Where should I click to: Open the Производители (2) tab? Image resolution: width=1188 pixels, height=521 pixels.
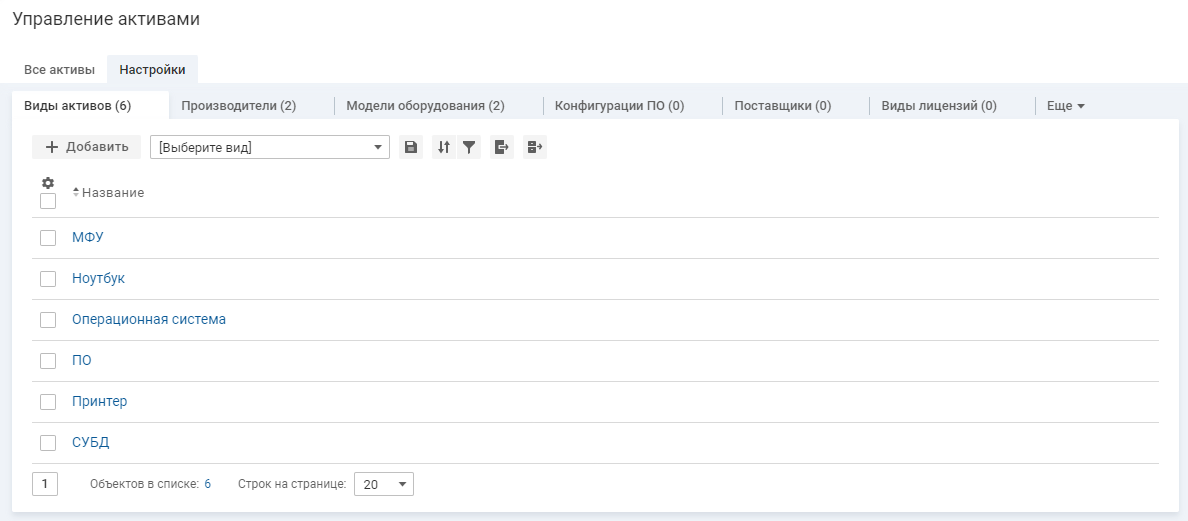238,106
